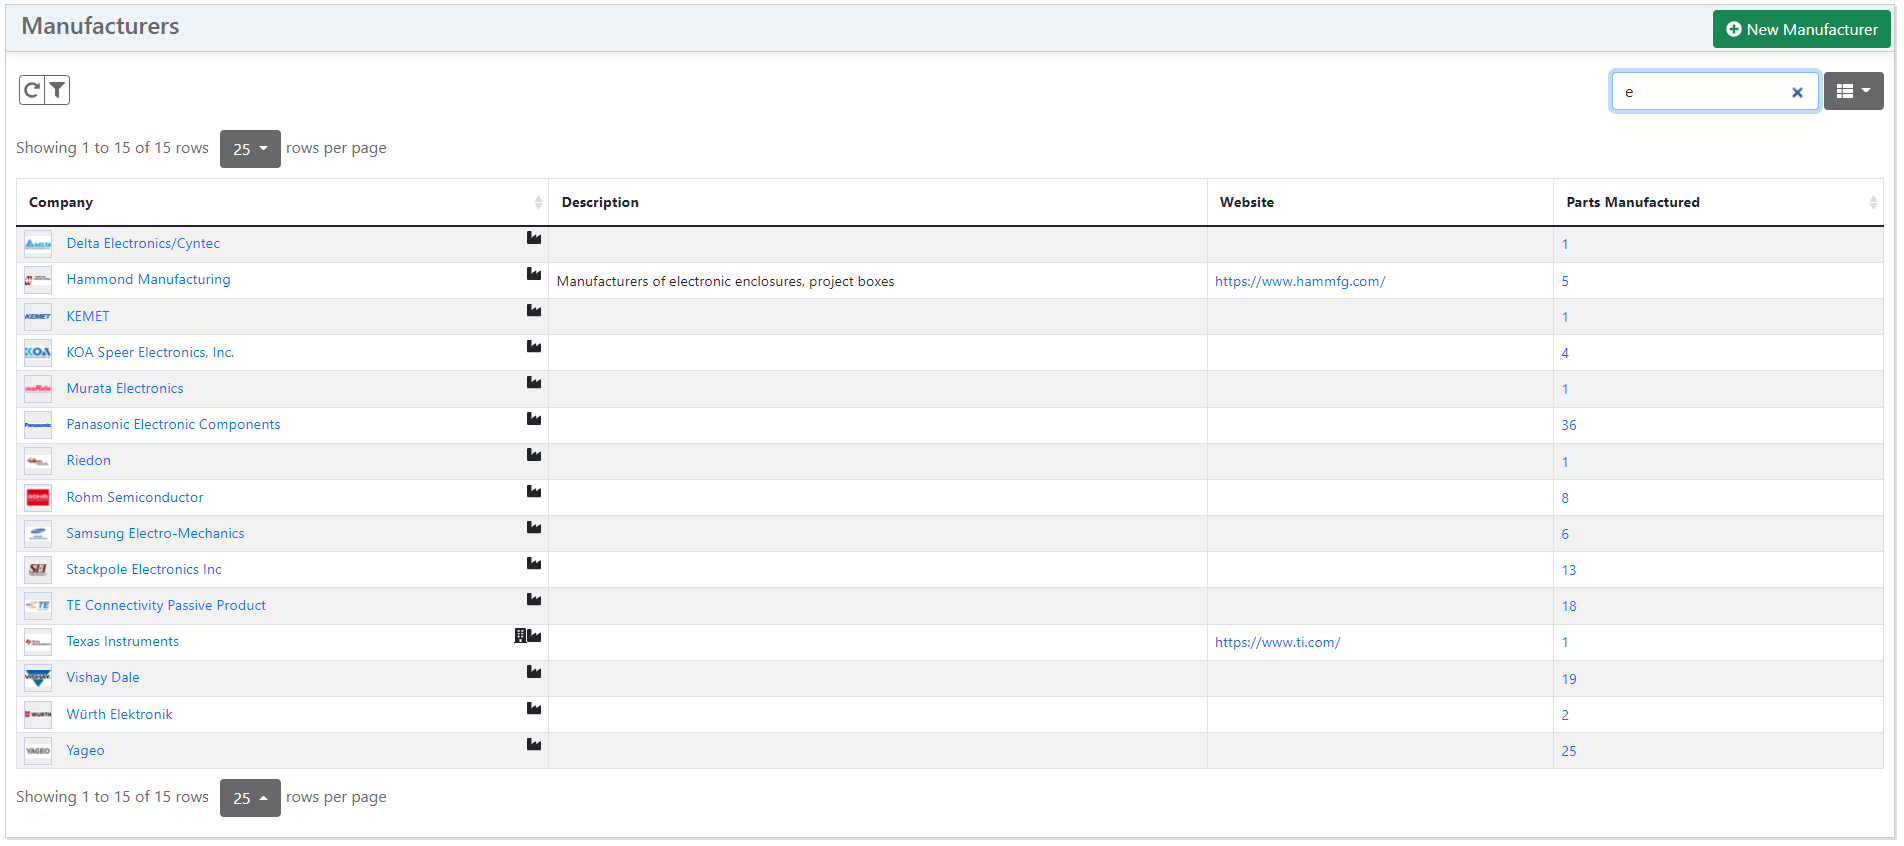Click the refresh table data icon
Image resolution: width=1904 pixels, height=846 pixels.
tap(32, 91)
